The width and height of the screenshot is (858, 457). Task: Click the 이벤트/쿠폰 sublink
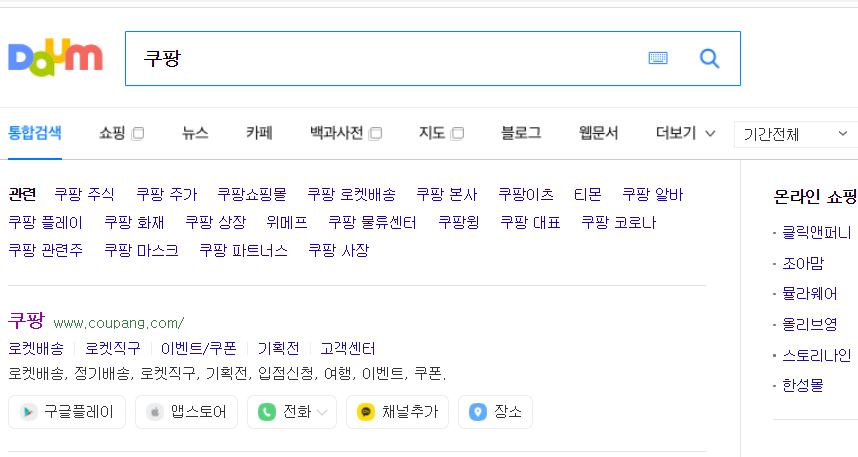(199, 349)
